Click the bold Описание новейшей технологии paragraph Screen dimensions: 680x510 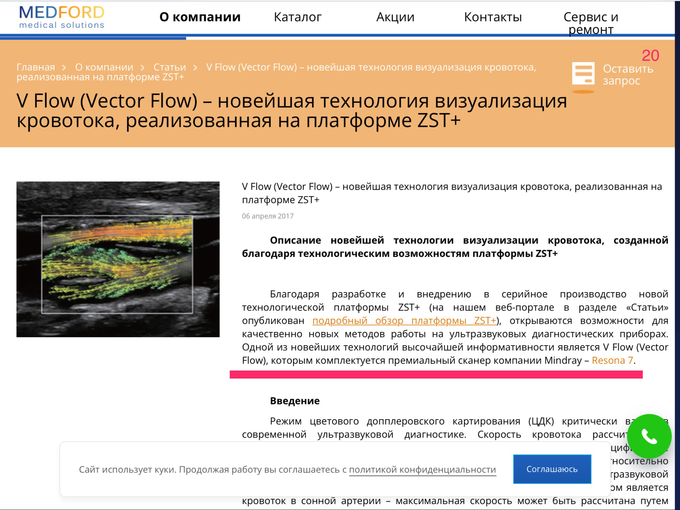pos(455,247)
